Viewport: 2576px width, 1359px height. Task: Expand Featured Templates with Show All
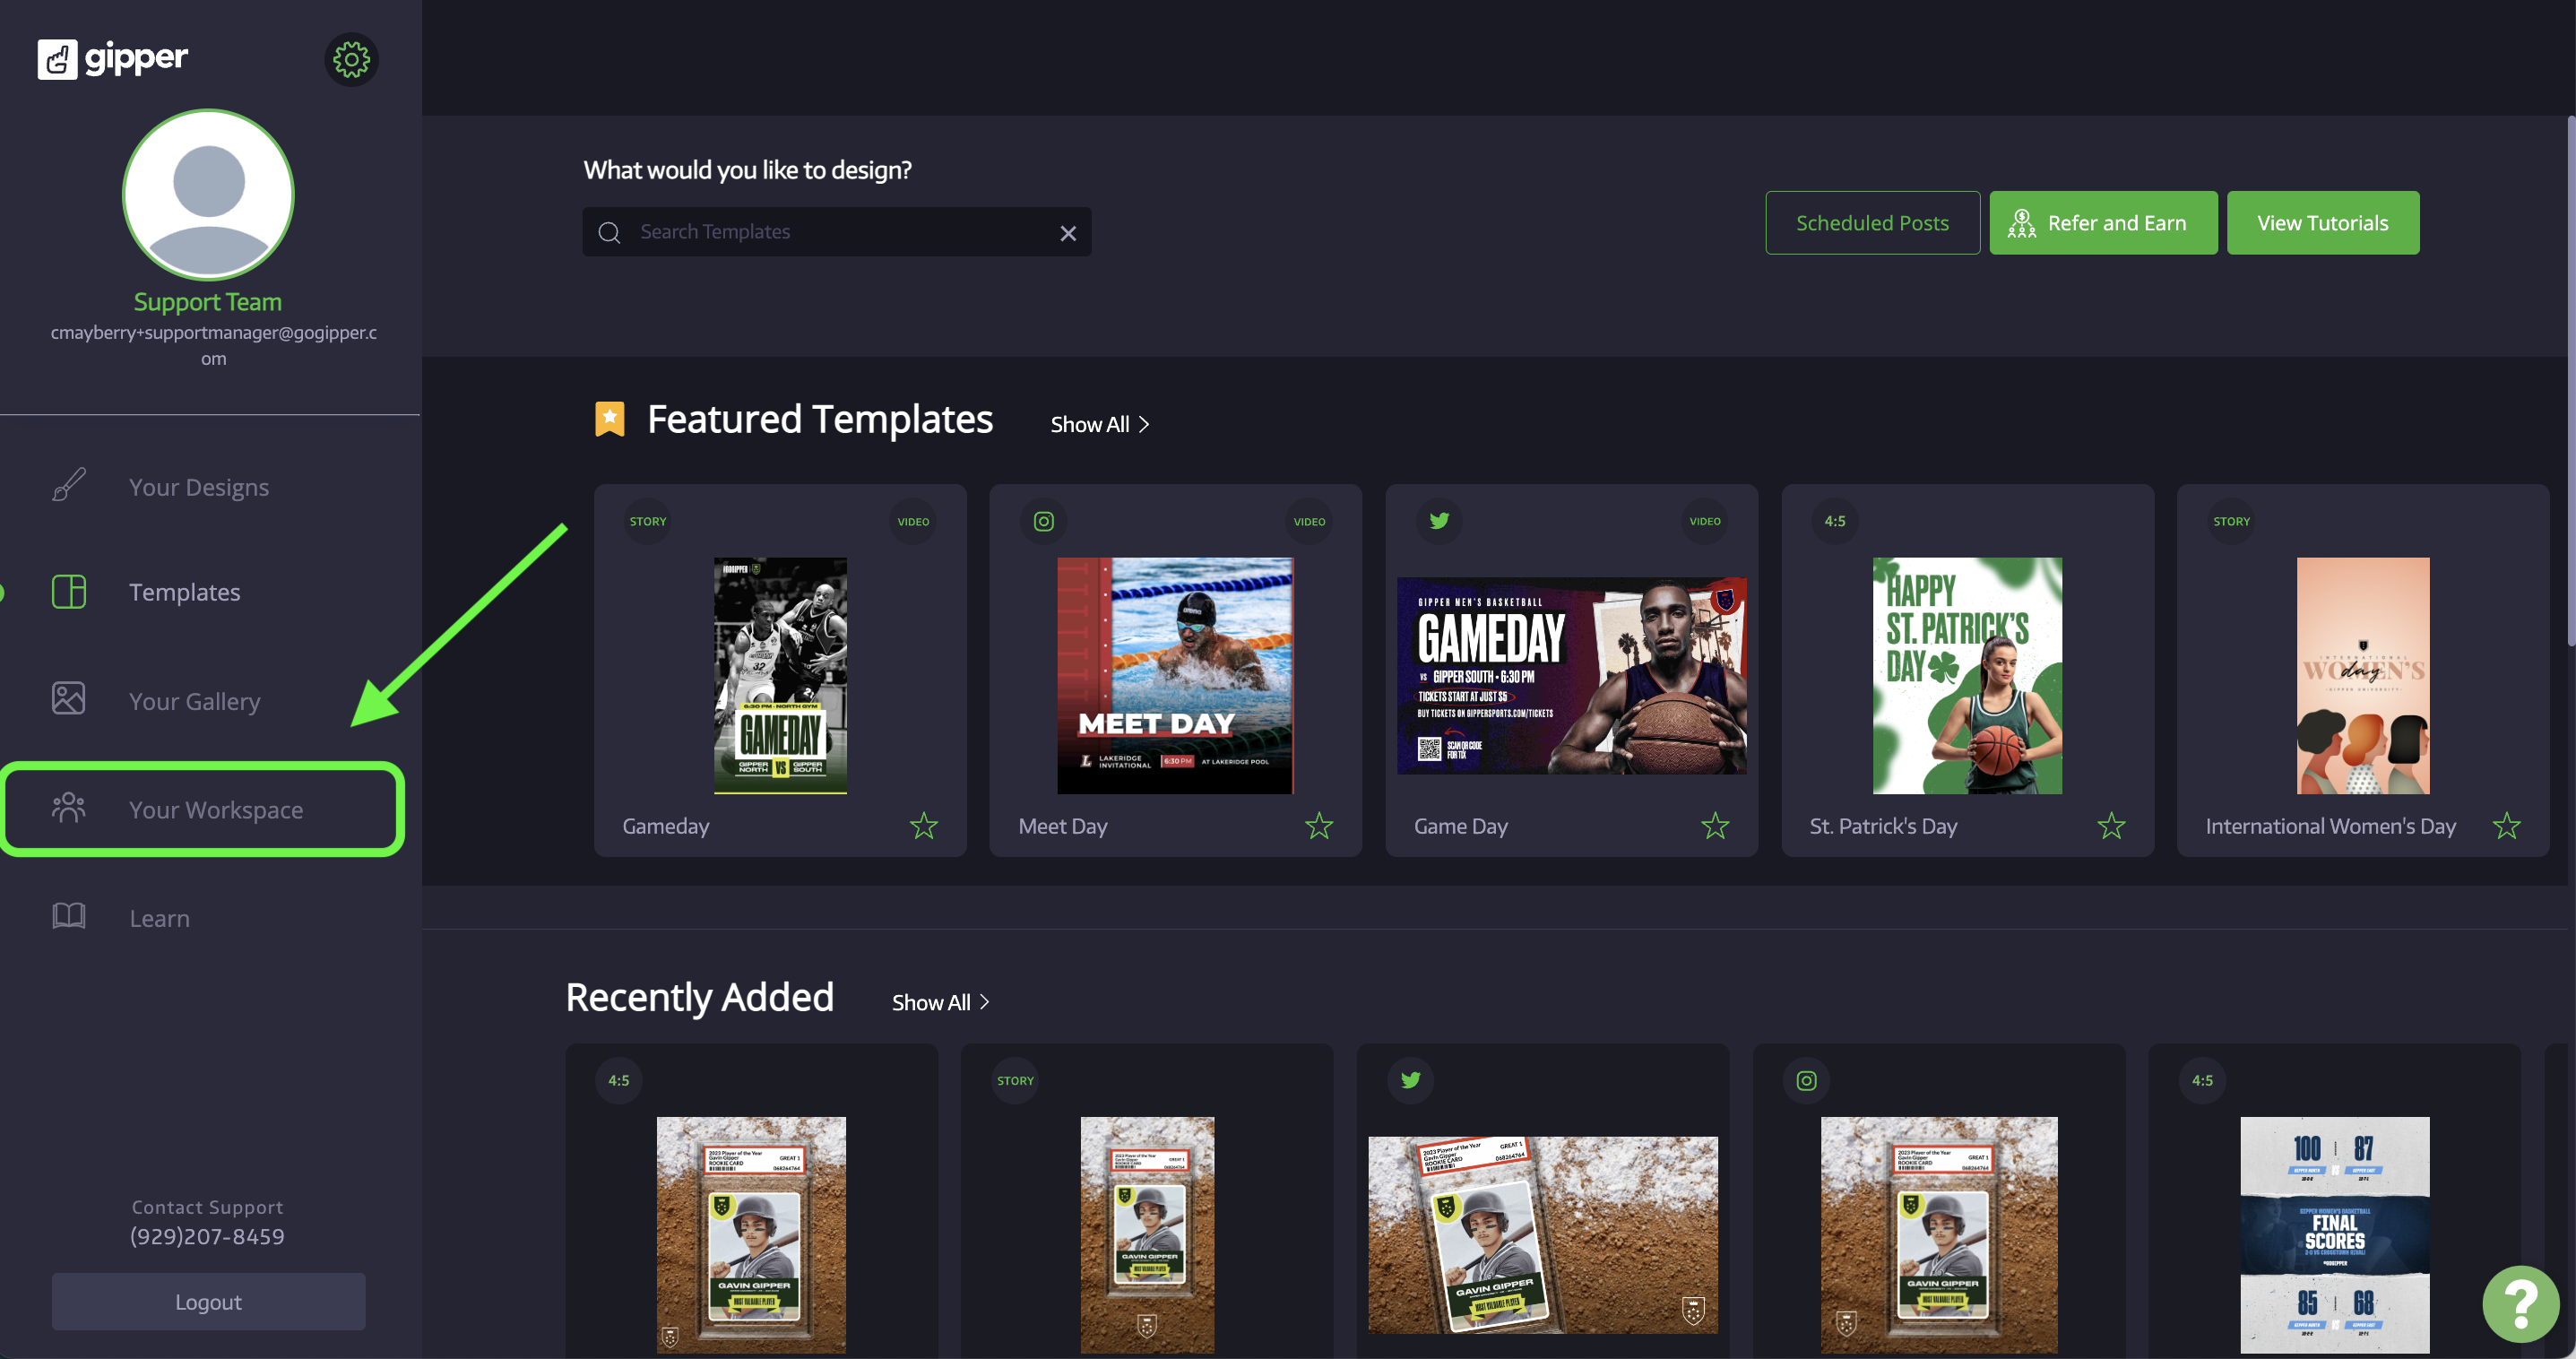coord(1100,424)
